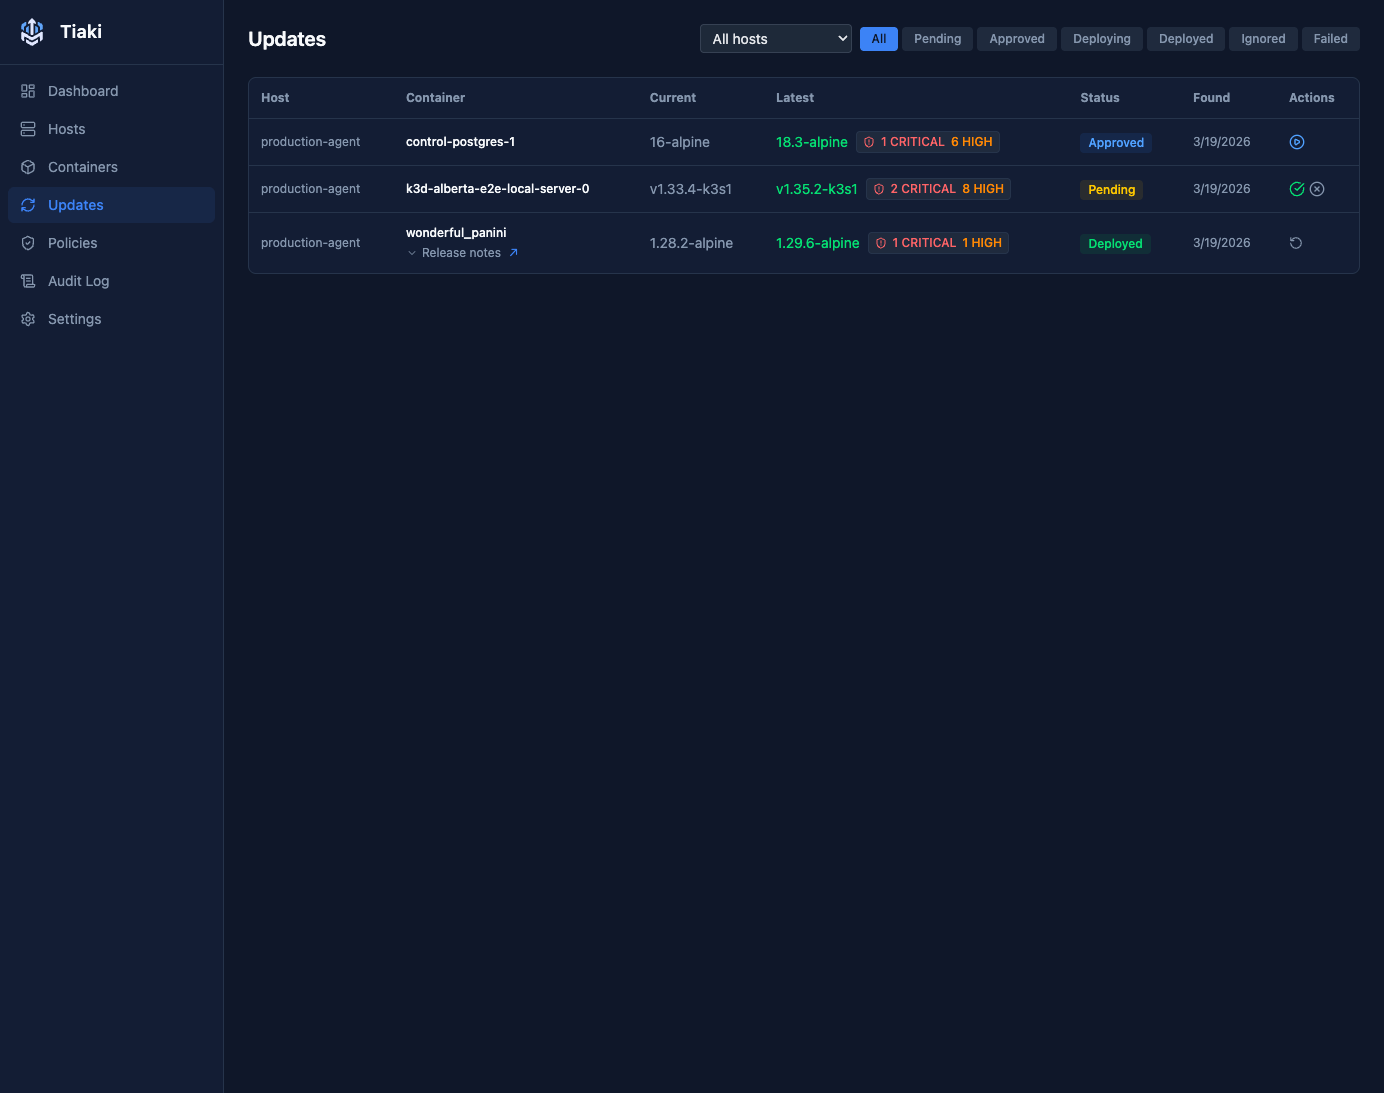This screenshot has height=1093, width=1384.
Task: Filter updates by Approved
Action: pyautogui.click(x=1017, y=39)
